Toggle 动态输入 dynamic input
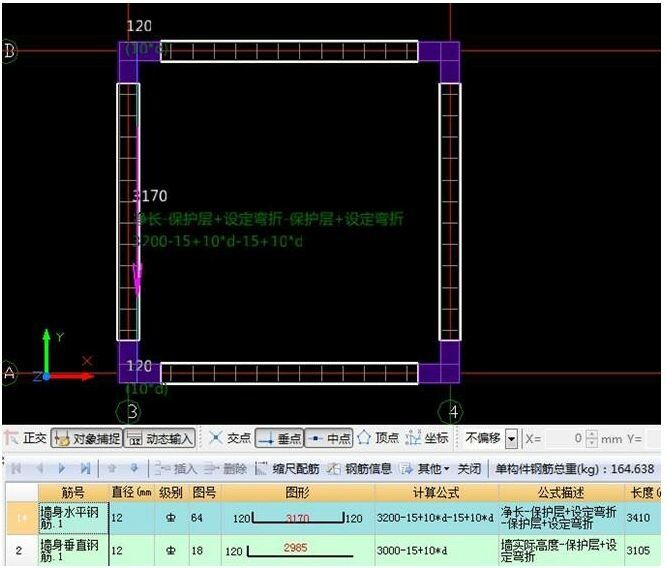Screen dimensions: 667x568 click(160, 438)
